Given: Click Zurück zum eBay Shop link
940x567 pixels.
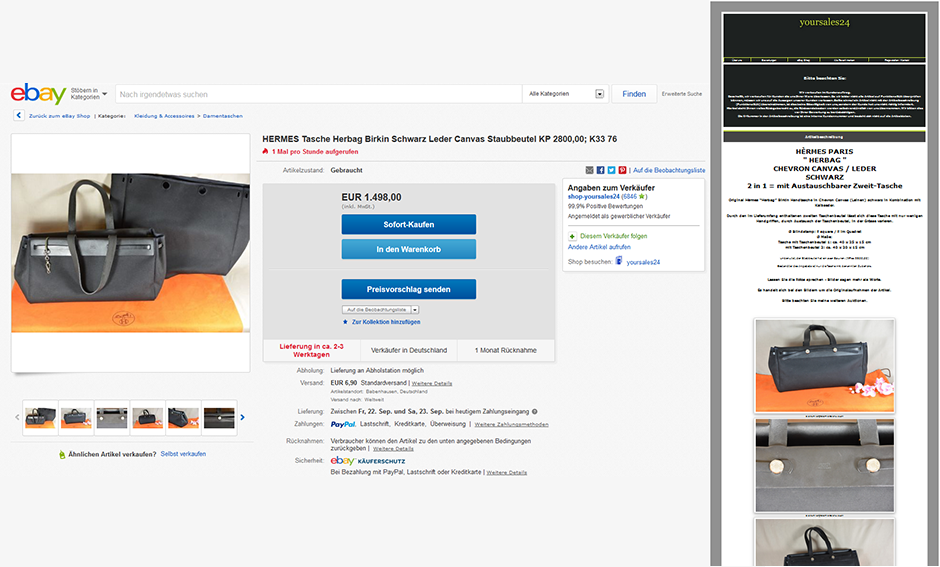Looking at the screenshot, I should pyautogui.click(x=59, y=116).
